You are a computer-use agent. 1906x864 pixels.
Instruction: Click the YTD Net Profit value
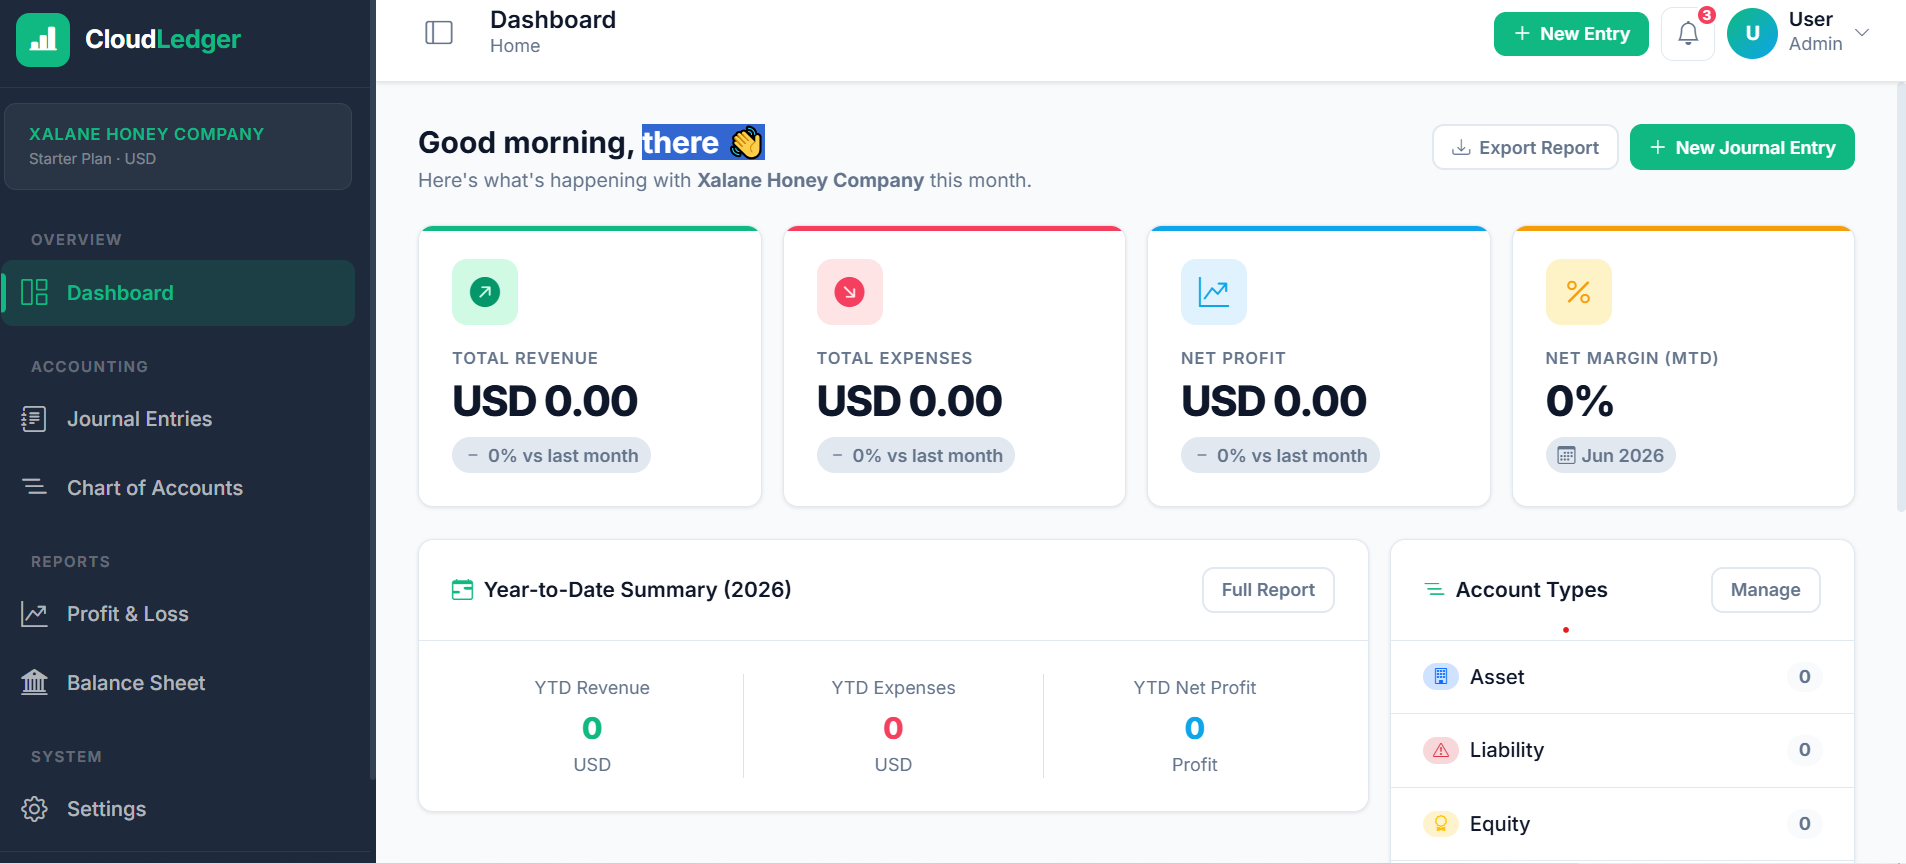click(1195, 728)
